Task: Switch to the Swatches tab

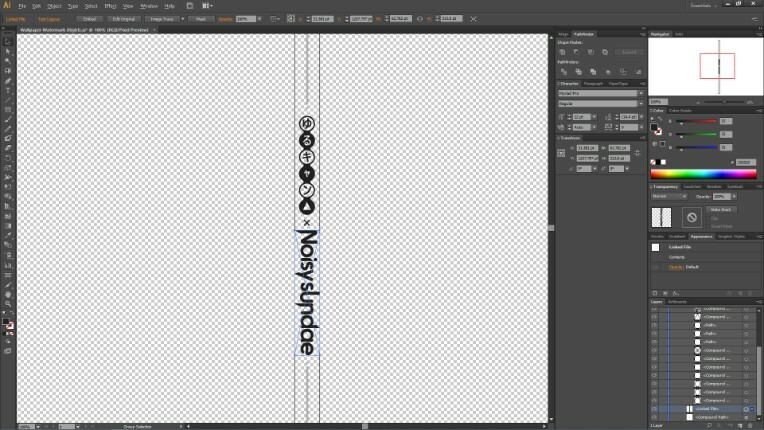Action: click(x=691, y=187)
